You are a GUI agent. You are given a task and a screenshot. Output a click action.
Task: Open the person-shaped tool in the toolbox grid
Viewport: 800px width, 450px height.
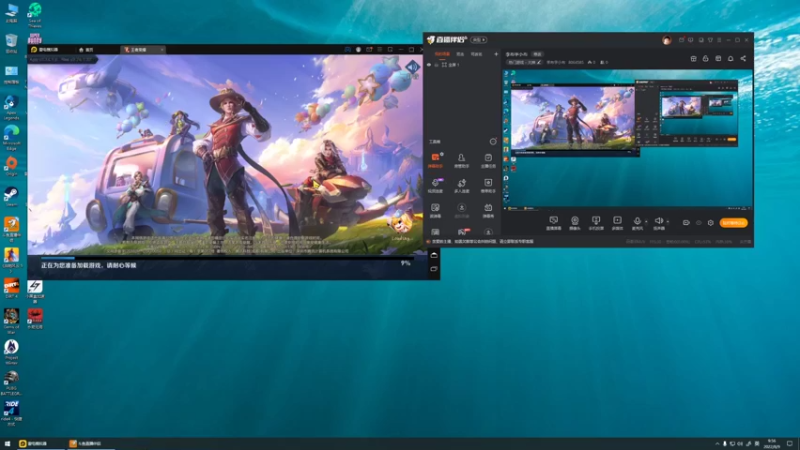461,160
